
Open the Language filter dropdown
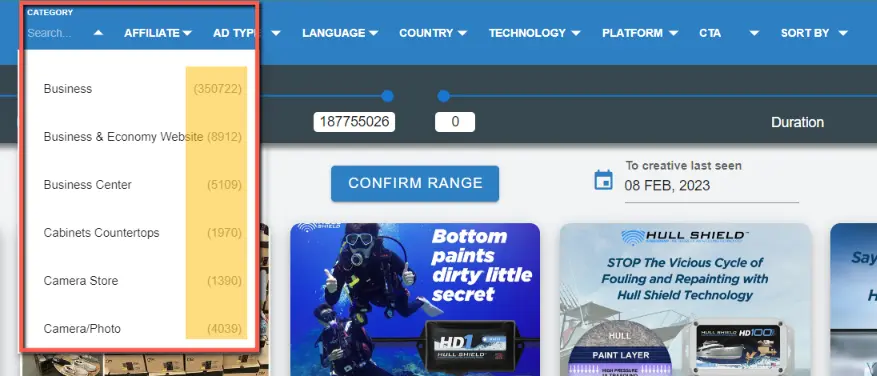(340, 33)
